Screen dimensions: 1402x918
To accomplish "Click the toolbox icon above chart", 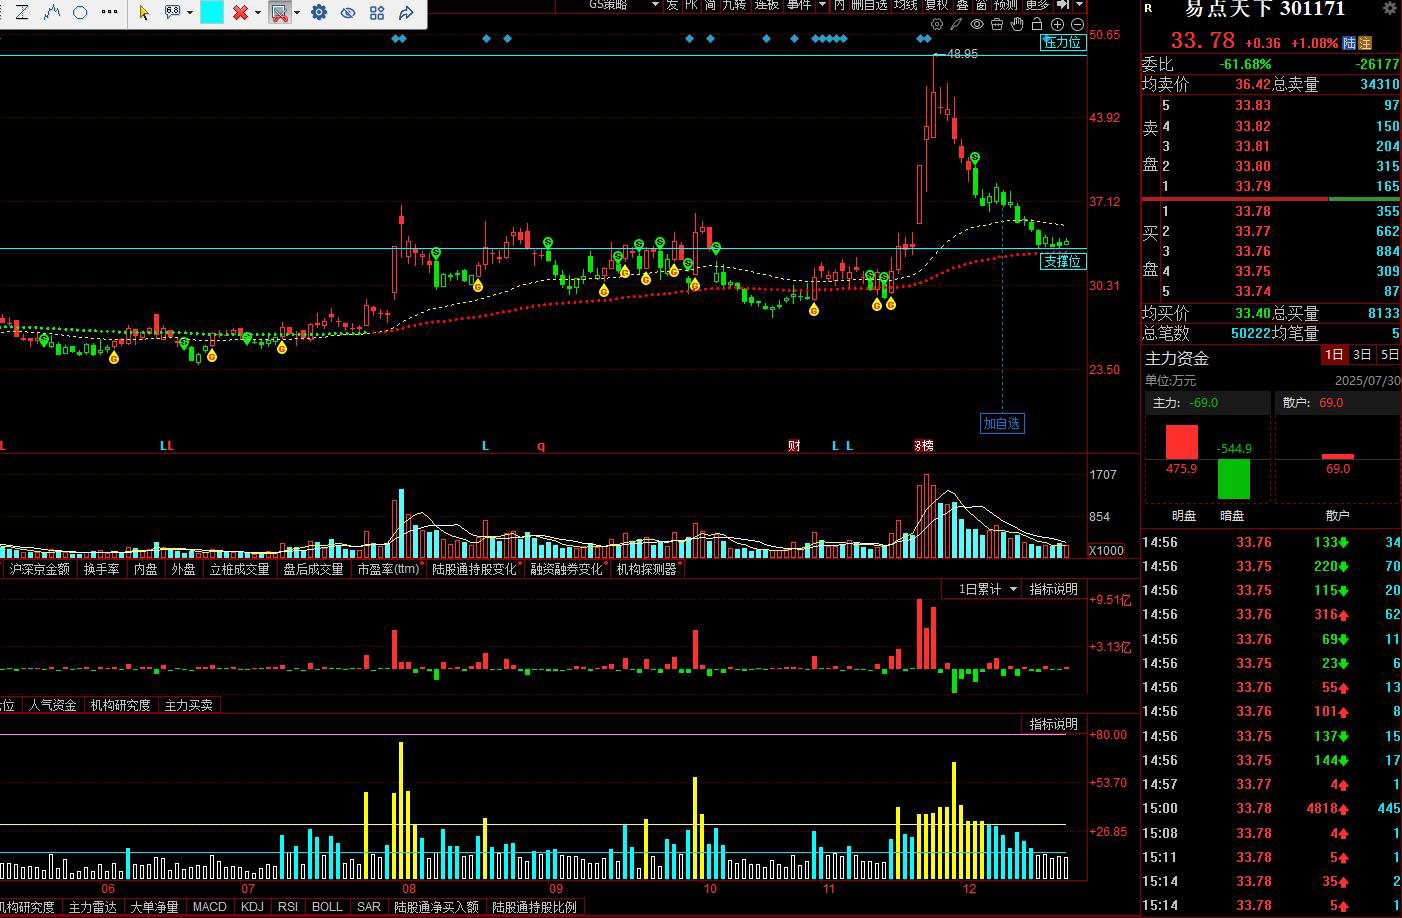I will (997, 24).
